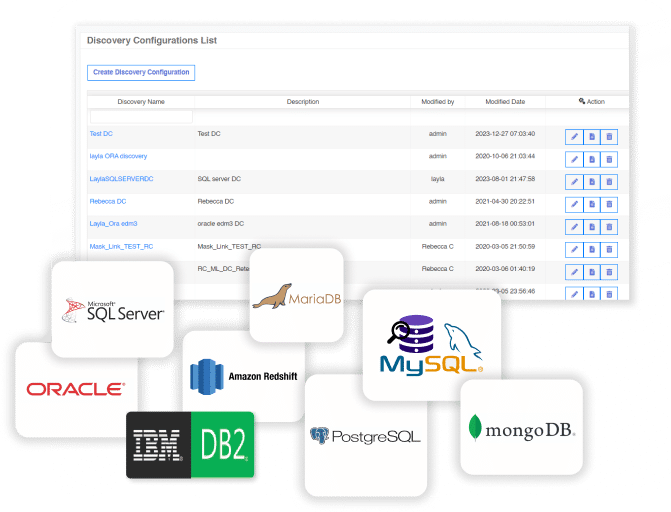
Task: Click the date 2021-08-18 00:53:01
Action: point(505,223)
